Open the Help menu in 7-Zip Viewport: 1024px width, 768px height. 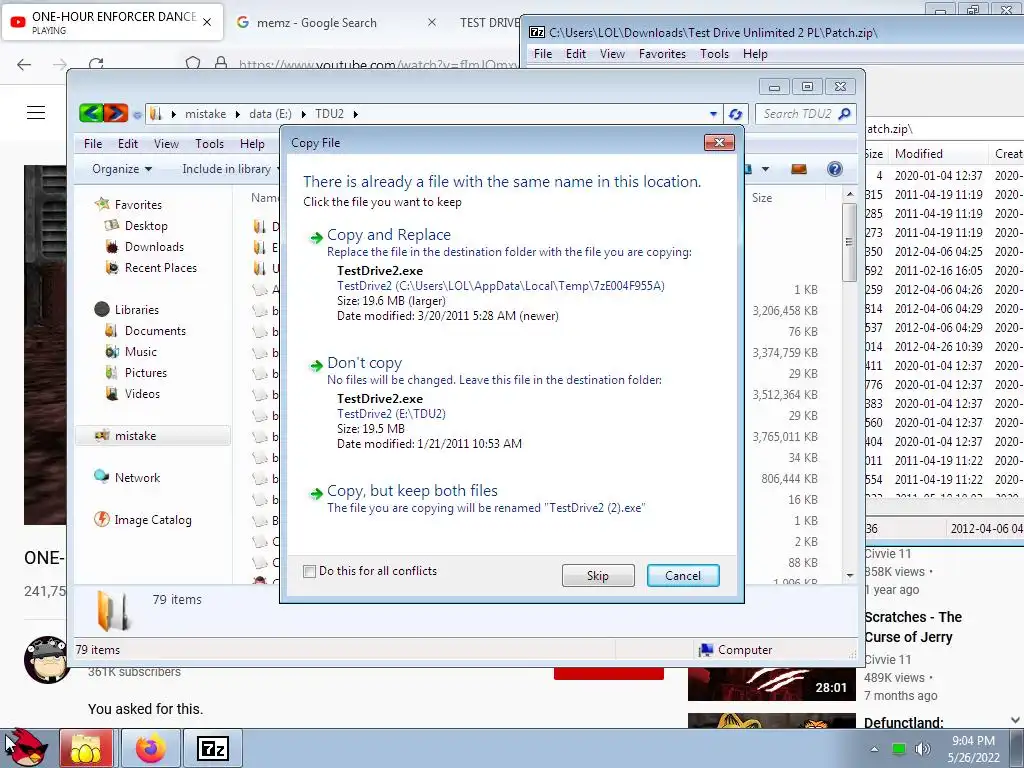pos(755,54)
